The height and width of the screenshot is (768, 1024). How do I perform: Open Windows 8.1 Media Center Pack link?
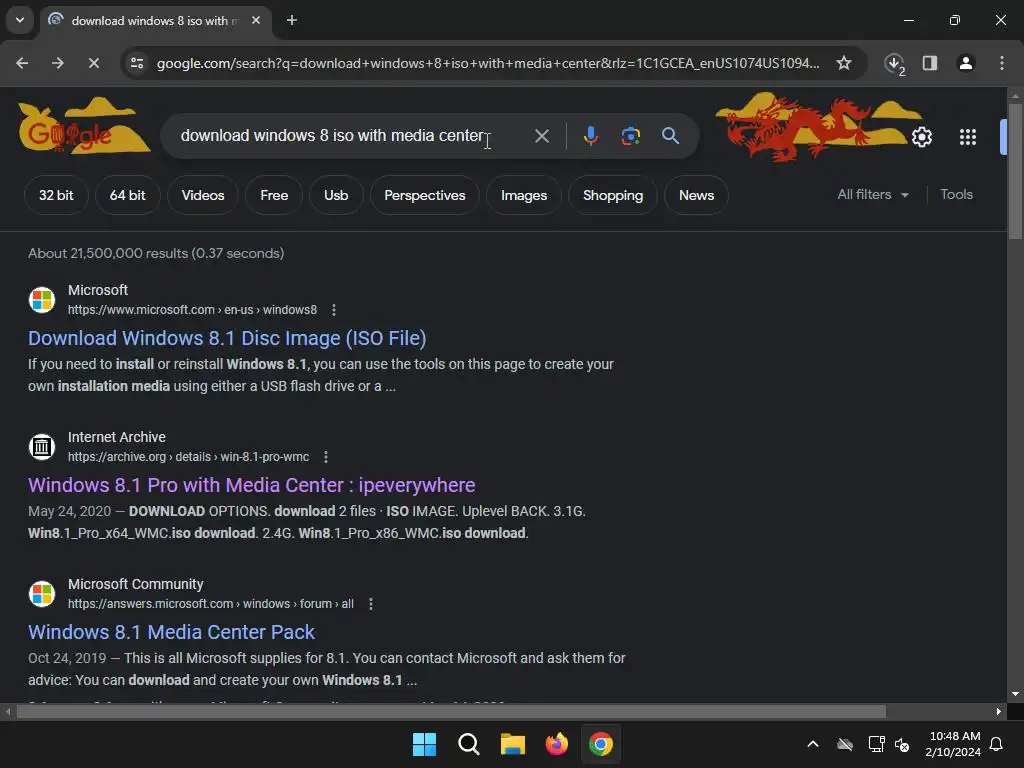171,632
